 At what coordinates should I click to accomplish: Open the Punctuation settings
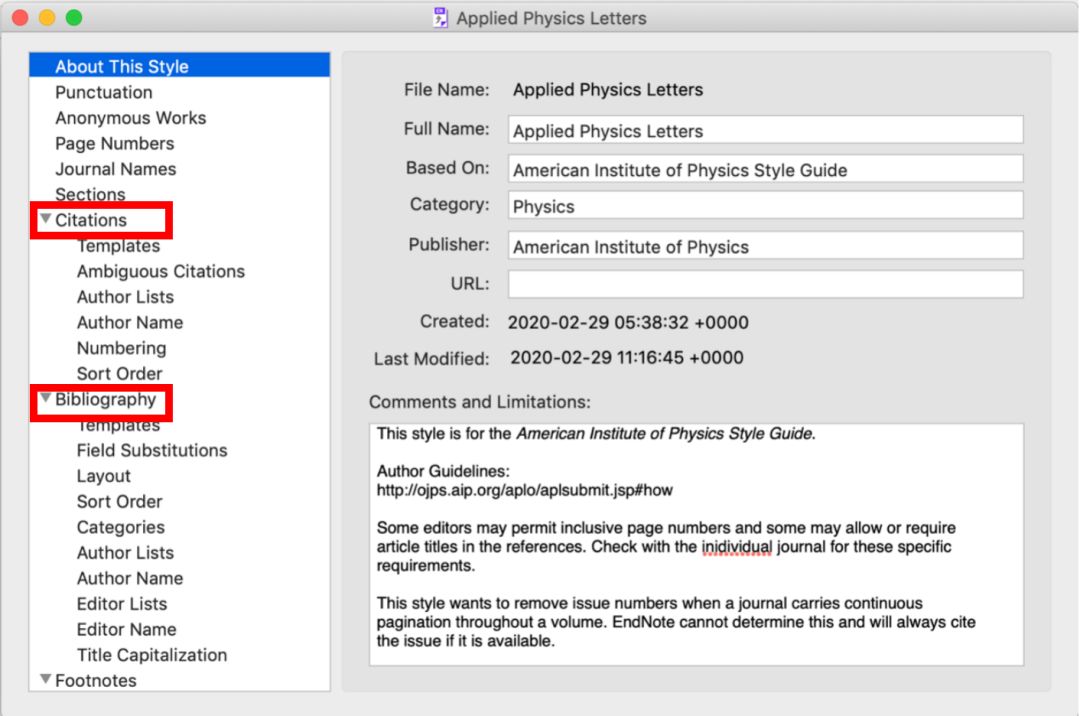103,92
